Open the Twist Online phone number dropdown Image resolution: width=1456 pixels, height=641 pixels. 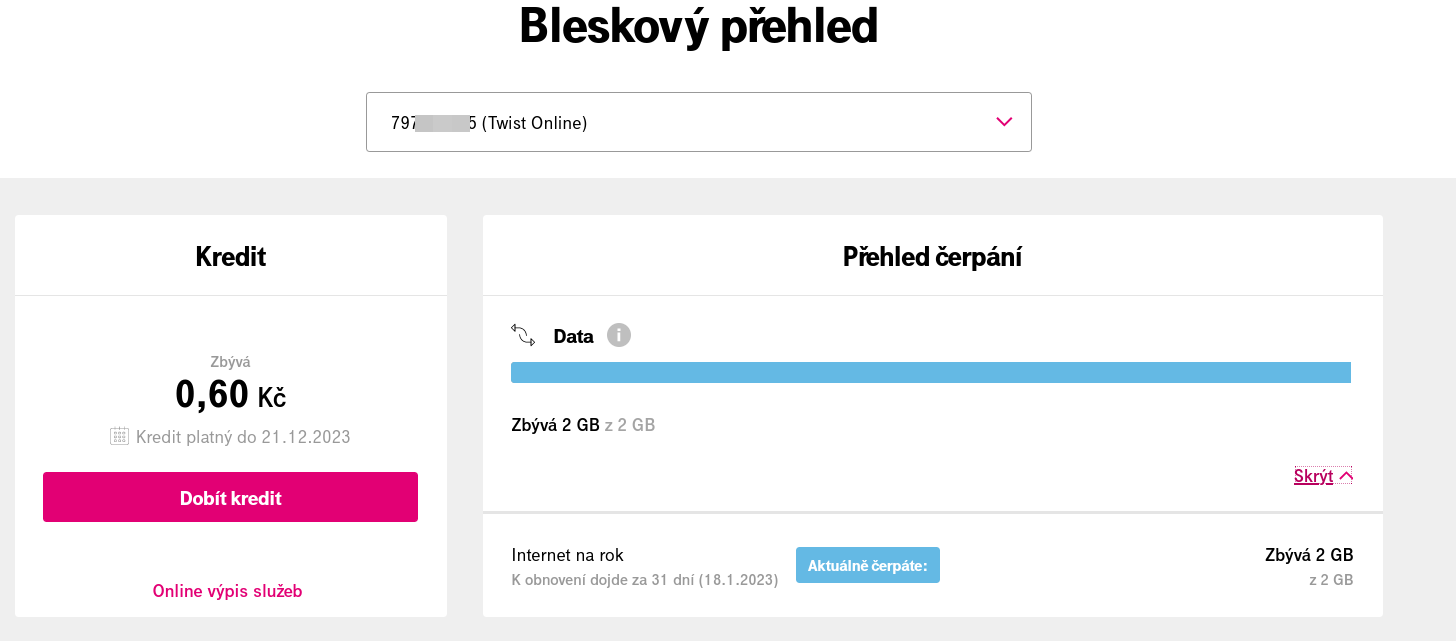[698, 122]
